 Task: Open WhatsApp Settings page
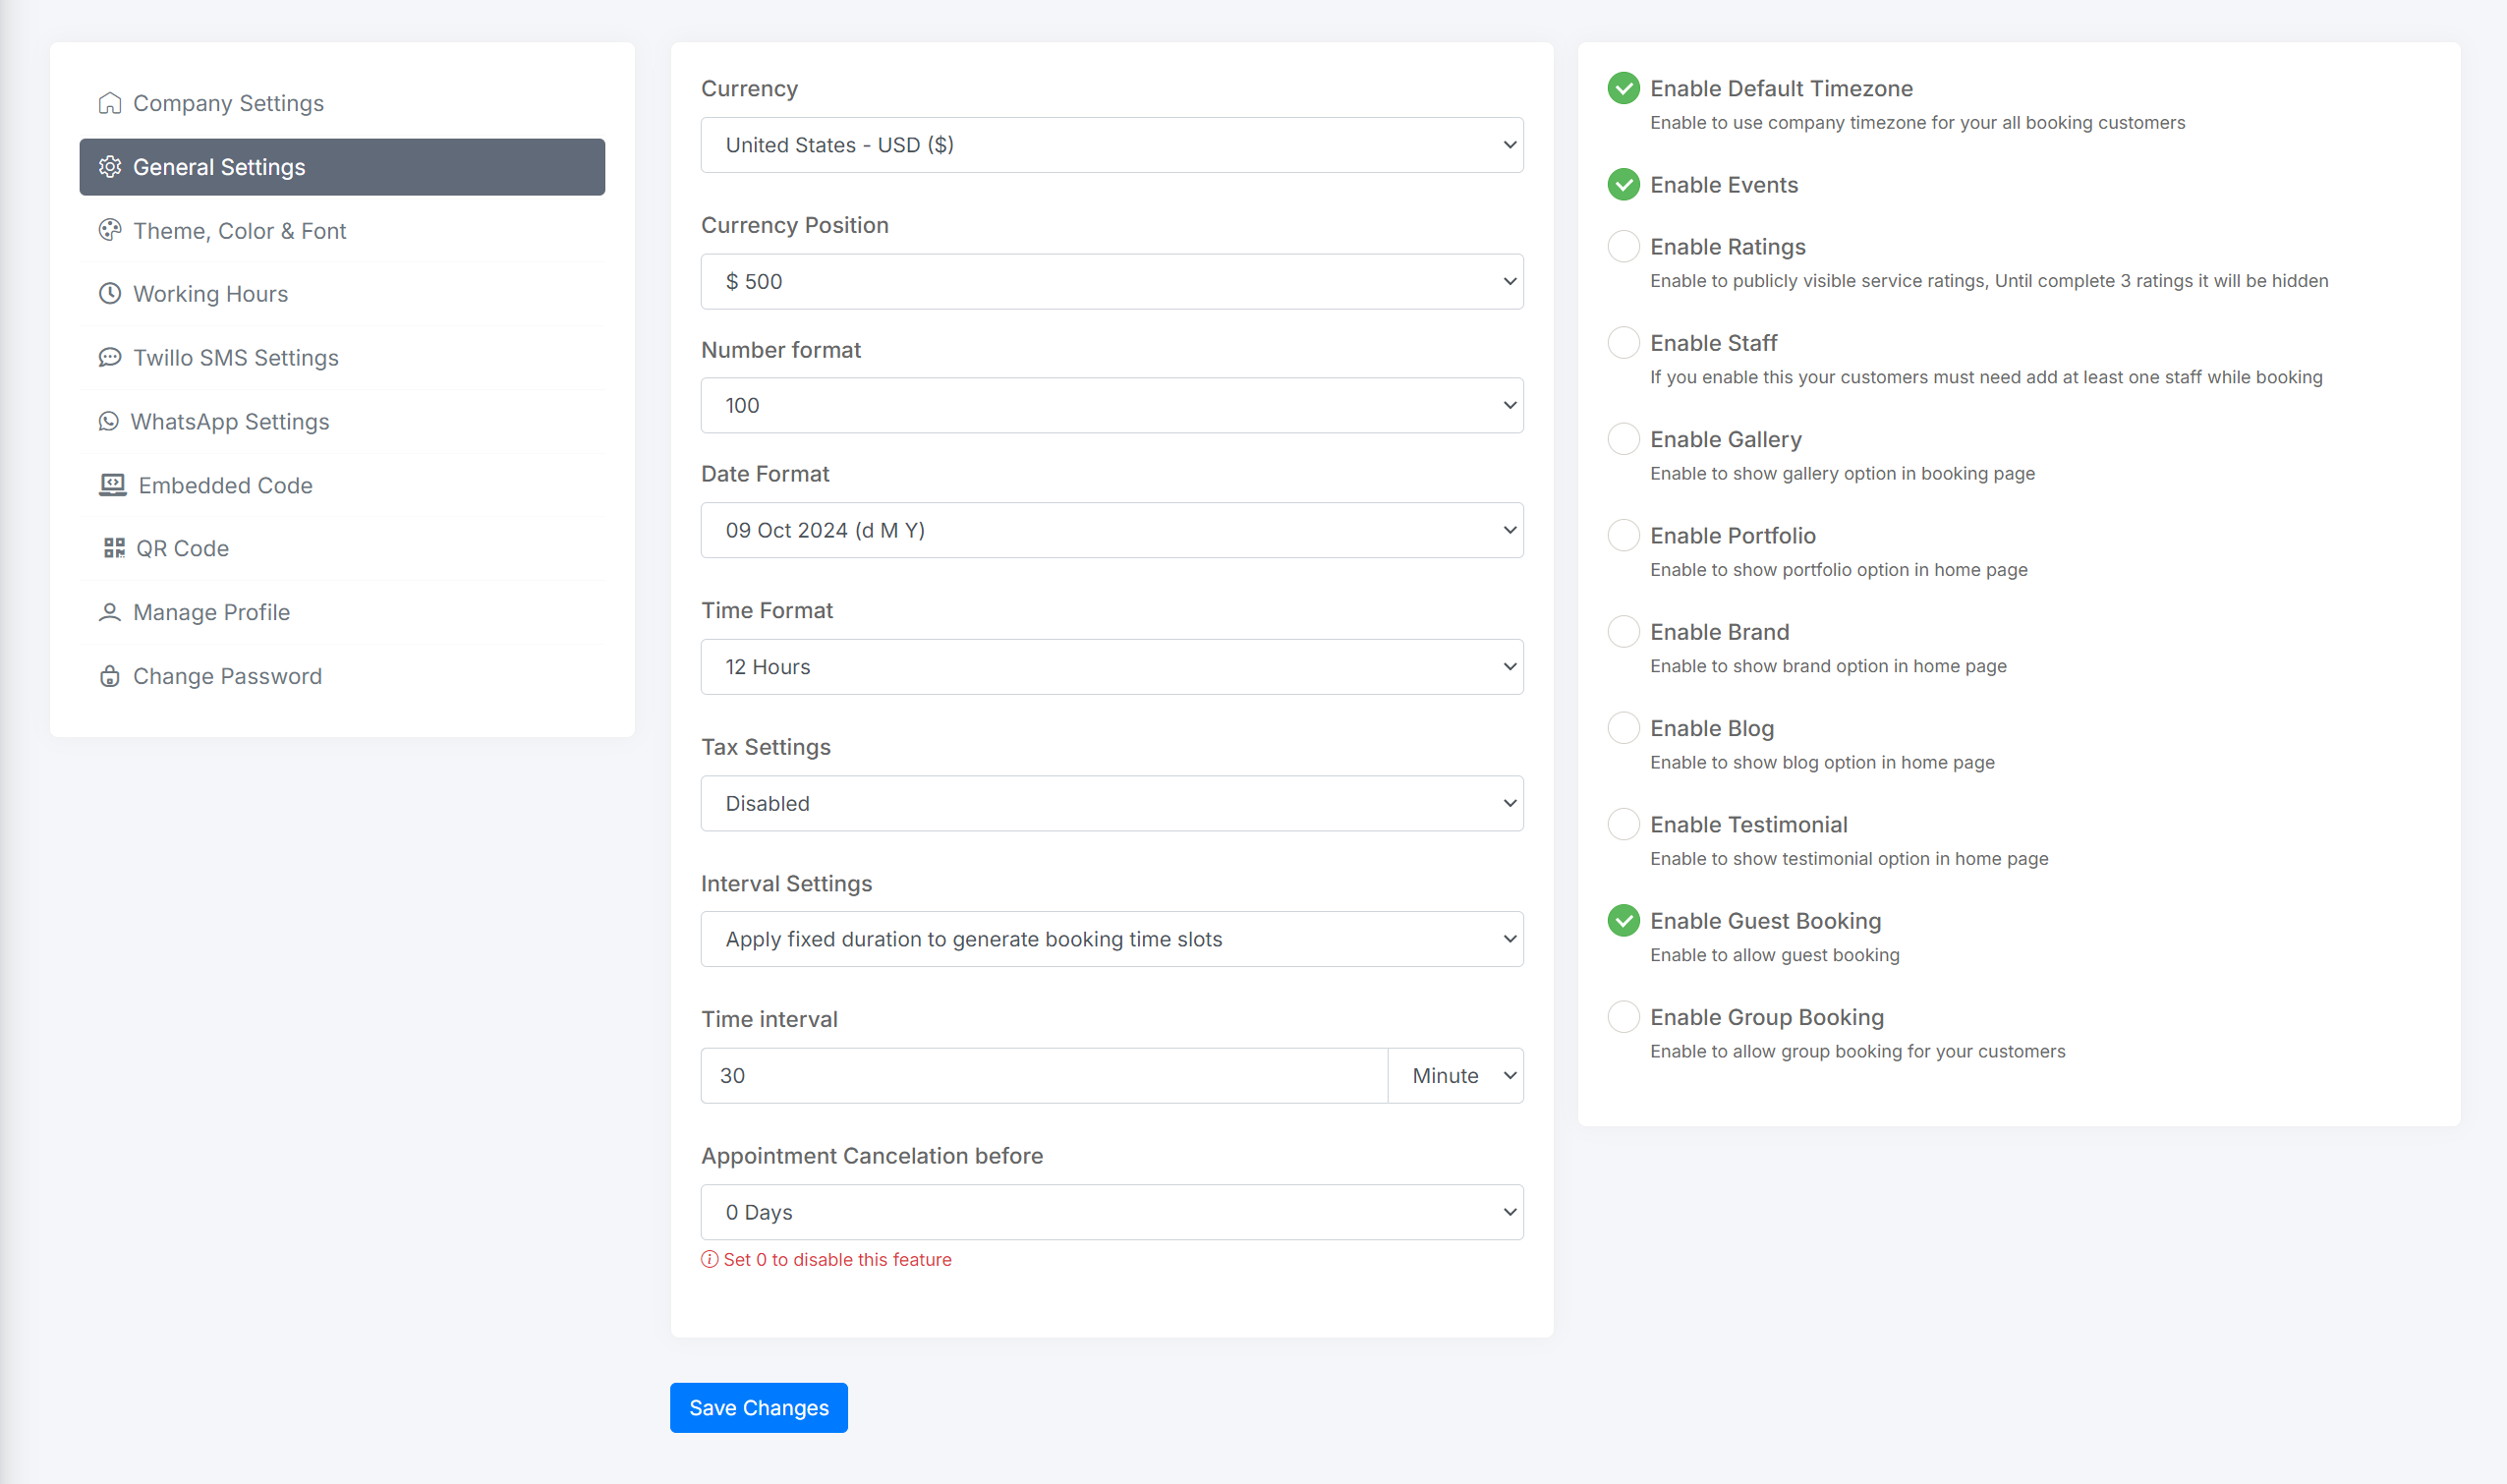[x=342, y=421]
